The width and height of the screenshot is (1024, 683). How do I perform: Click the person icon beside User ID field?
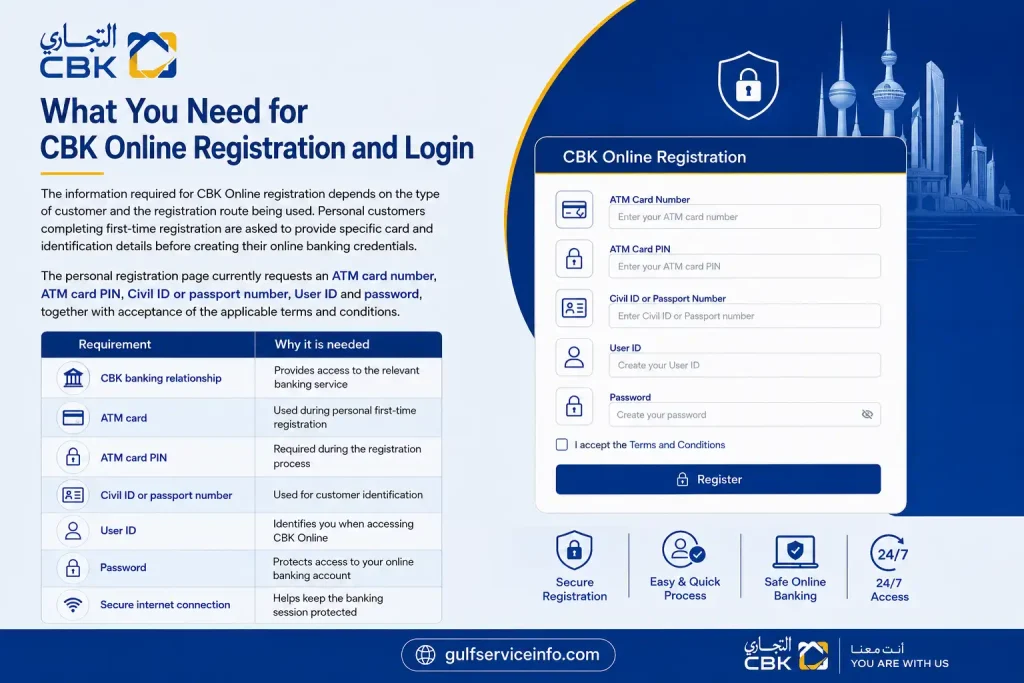(x=574, y=357)
